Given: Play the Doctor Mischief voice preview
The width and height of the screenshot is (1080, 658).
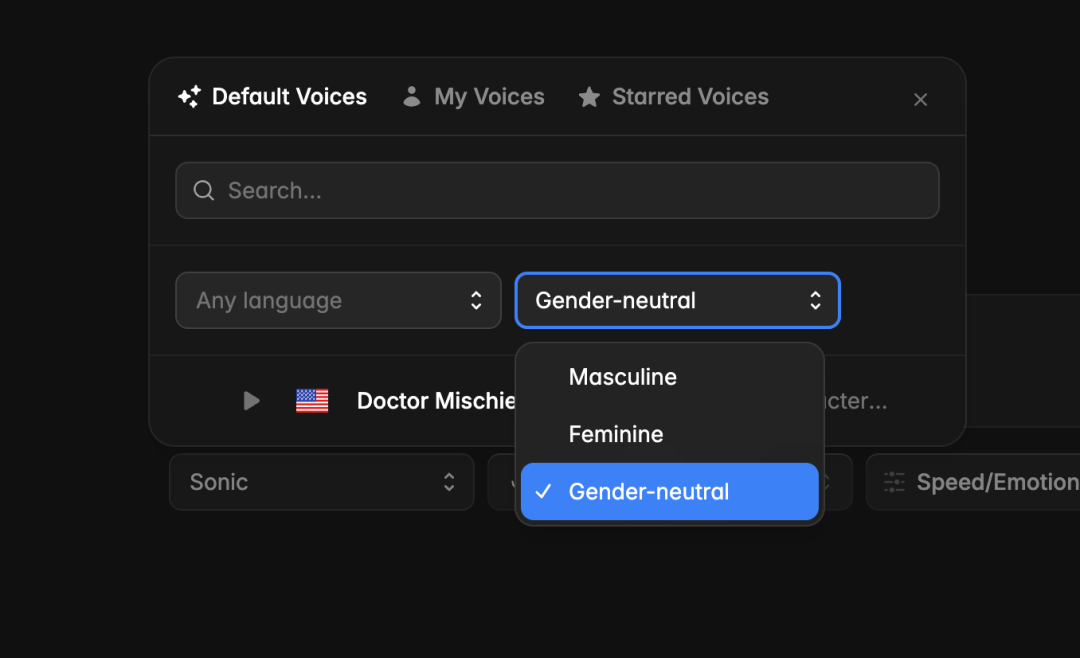Looking at the screenshot, I should [252, 401].
